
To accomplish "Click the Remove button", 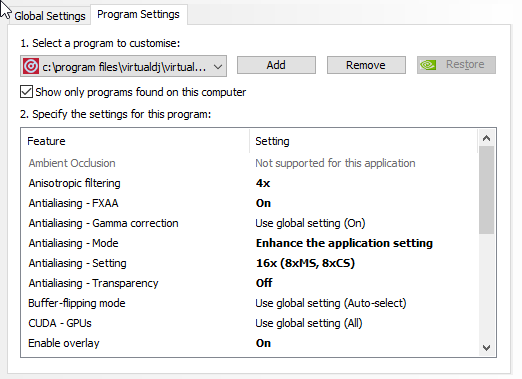I will pyautogui.click(x=366, y=65).
